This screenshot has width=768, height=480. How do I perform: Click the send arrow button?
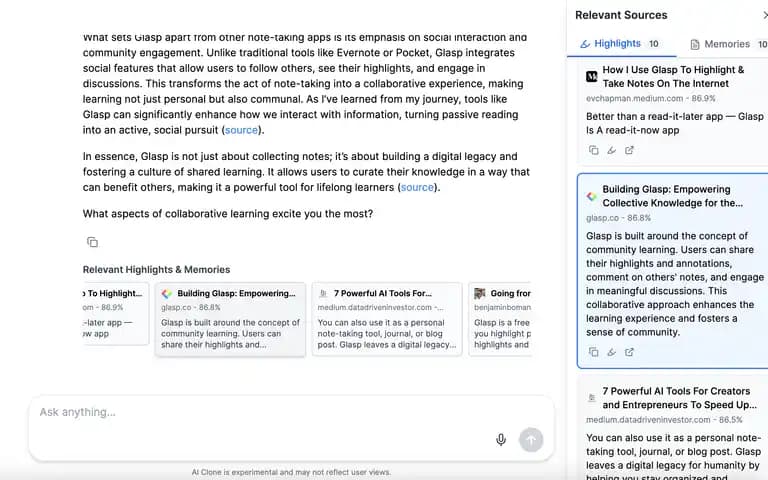tap(531, 439)
